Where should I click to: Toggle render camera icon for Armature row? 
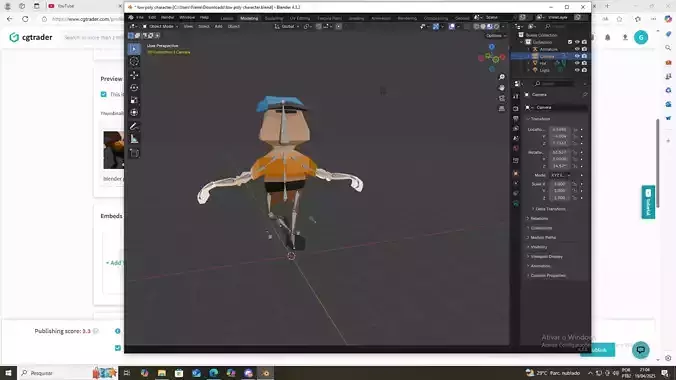click(584, 49)
